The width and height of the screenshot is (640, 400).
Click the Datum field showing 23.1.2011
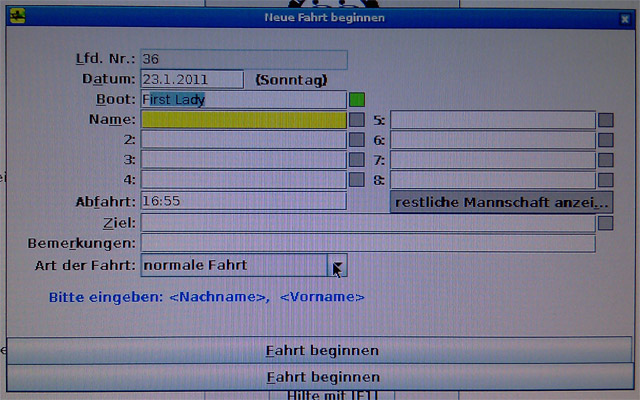point(192,79)
